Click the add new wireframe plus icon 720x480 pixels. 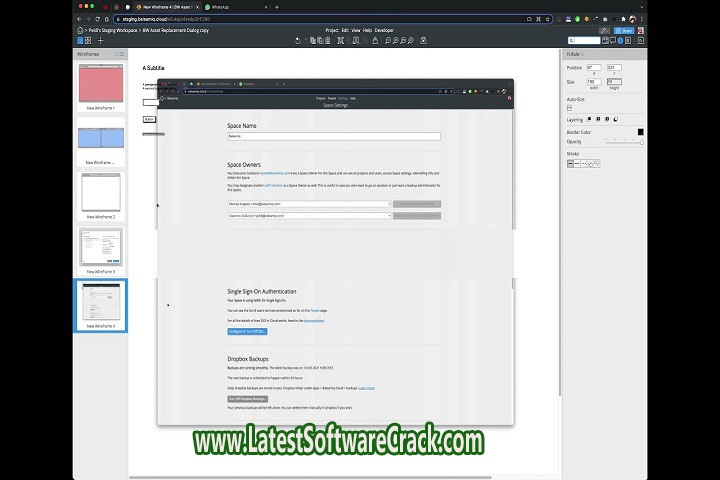100,41
